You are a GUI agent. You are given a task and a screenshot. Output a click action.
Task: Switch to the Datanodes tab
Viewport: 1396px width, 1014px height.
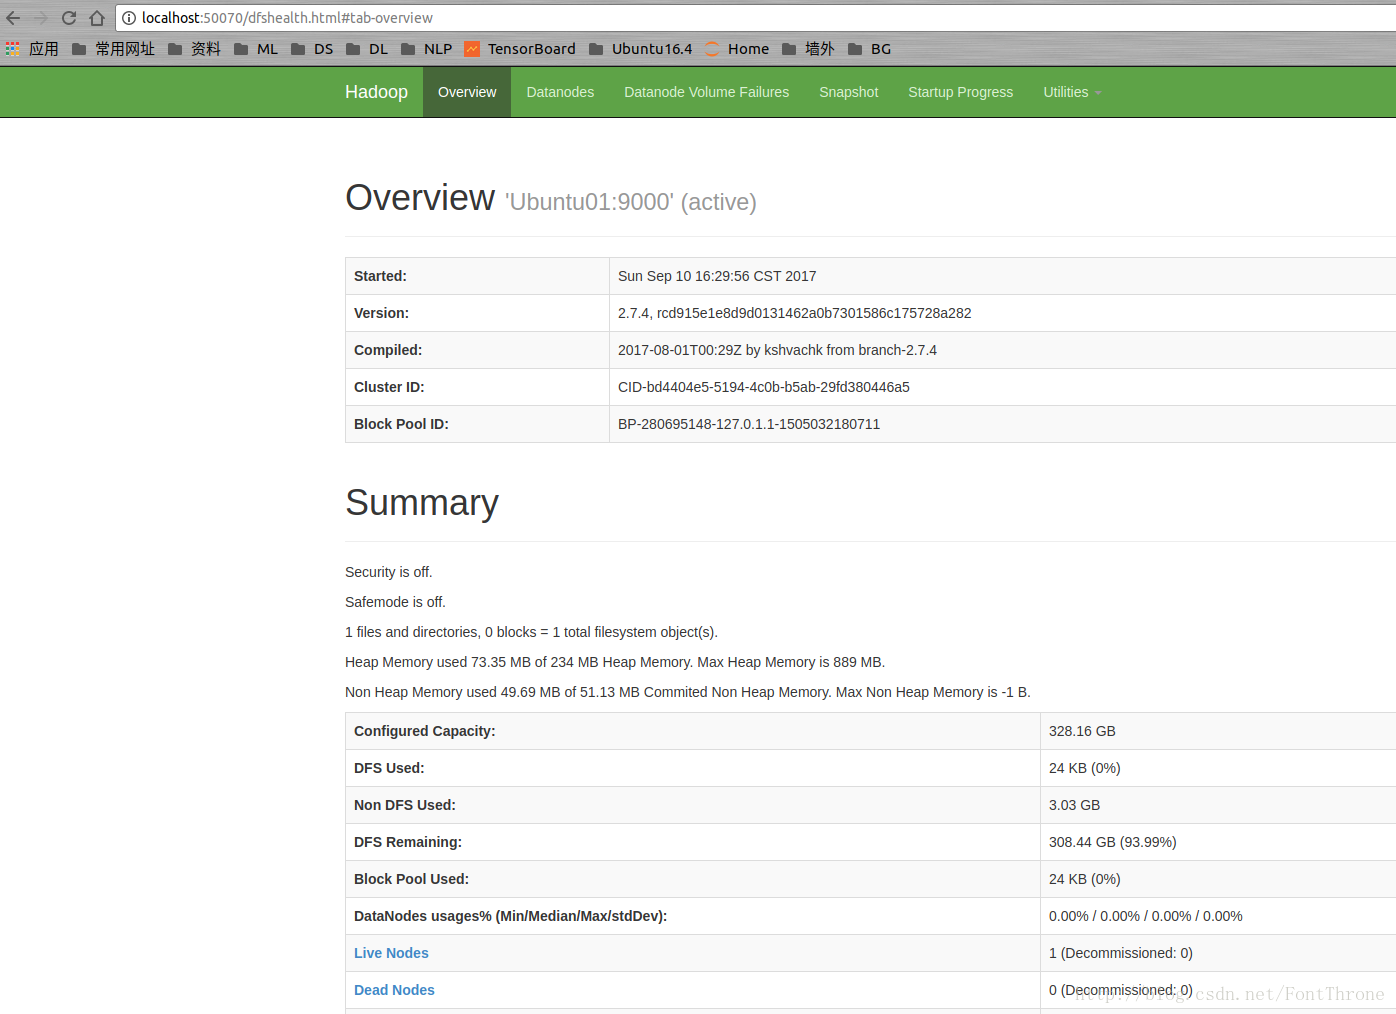pyautogui.click(x=560, y=92)
